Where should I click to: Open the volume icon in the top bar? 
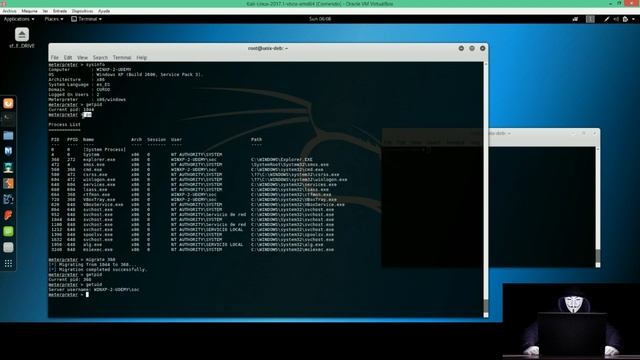tap(616, 19)
